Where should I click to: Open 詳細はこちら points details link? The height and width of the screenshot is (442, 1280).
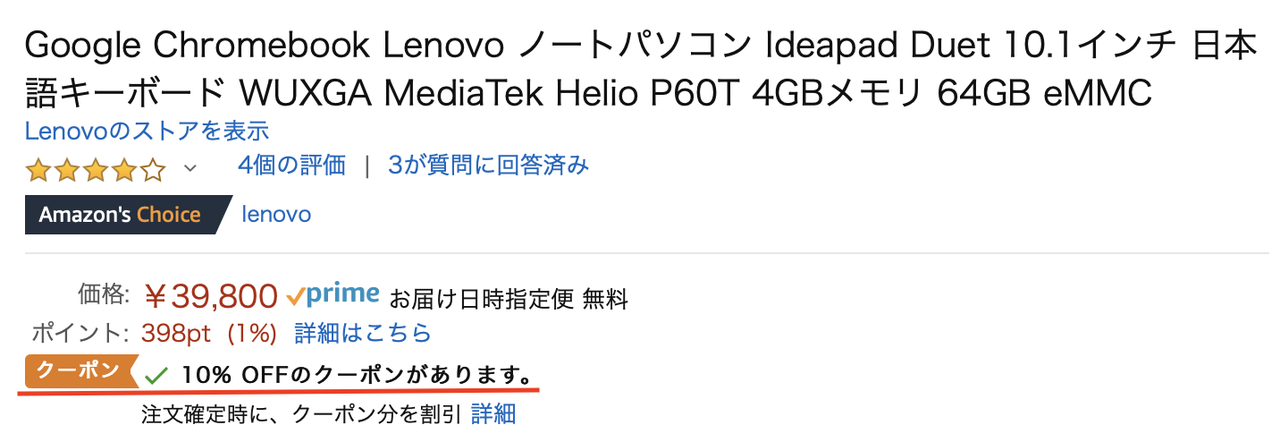pyautogui.click(x=363, y=333)
